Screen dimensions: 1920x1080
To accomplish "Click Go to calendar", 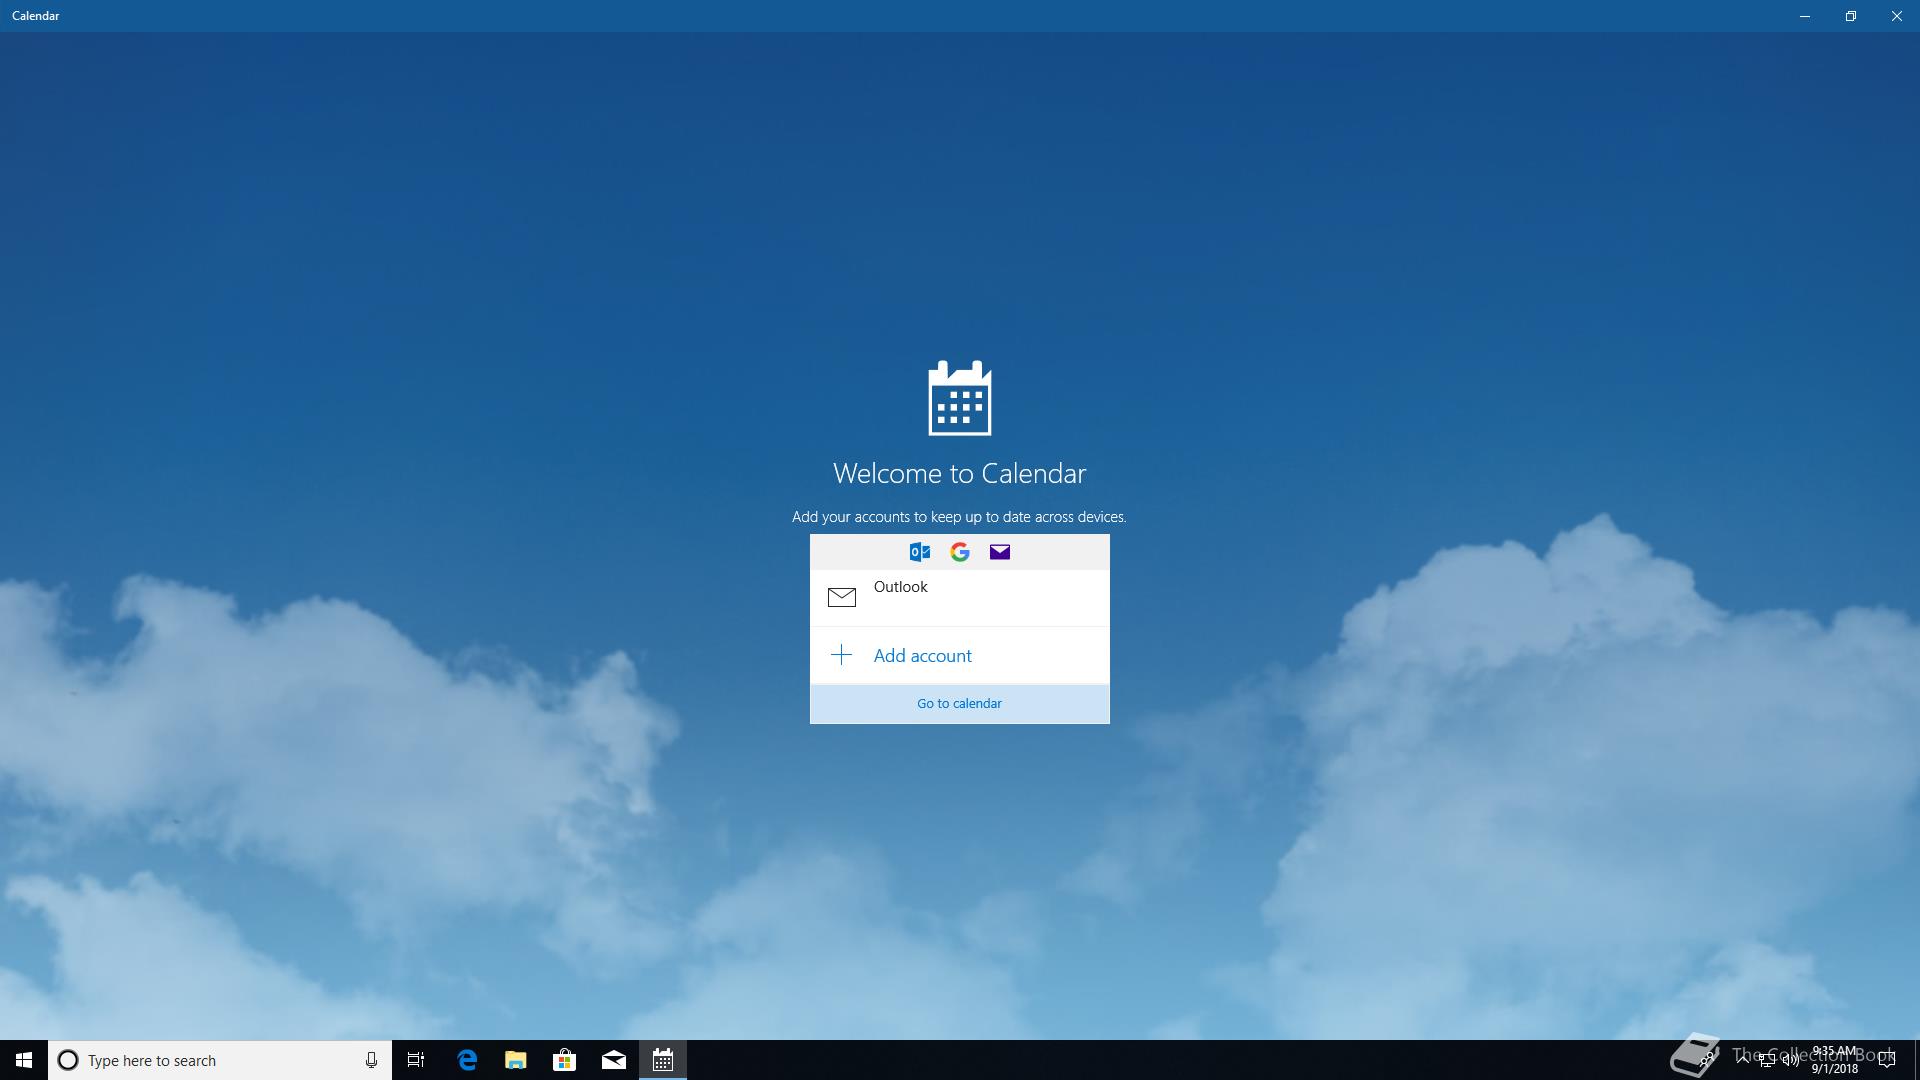I will [960, 704].
